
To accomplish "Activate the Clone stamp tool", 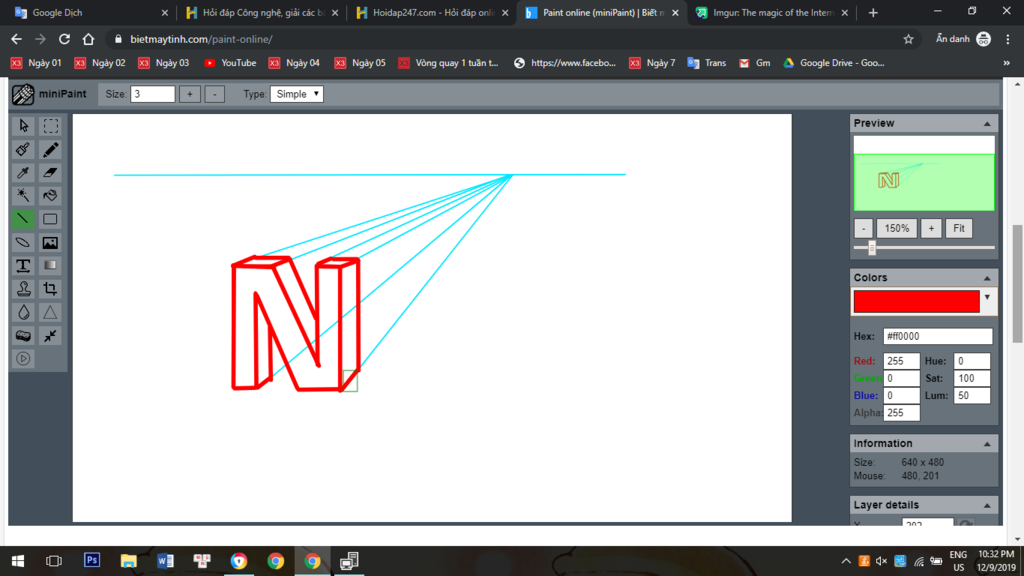I will [24, 289].
